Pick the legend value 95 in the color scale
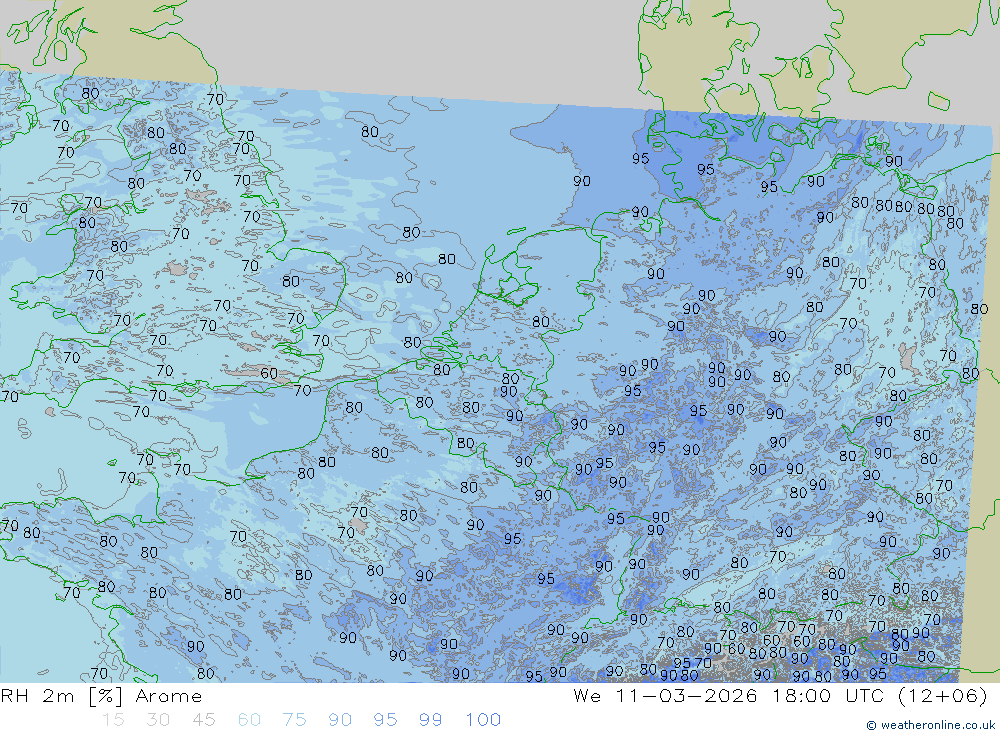The height and width of the screenshot is (733, 1000). (385, 720)
